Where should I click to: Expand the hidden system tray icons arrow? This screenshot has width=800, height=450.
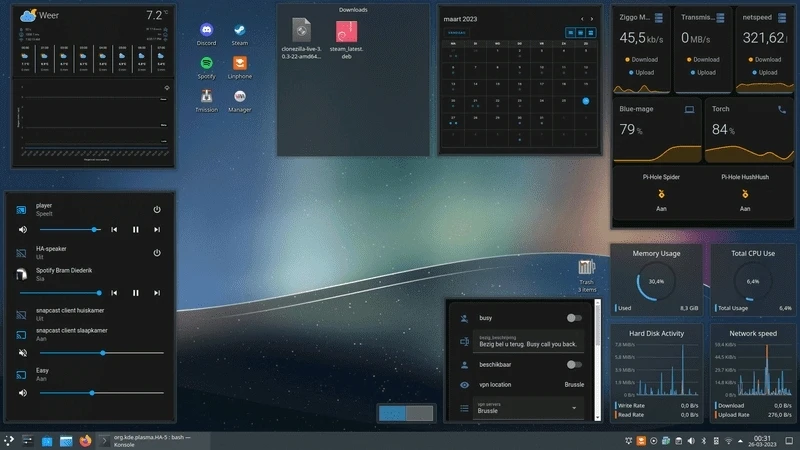point(739,440)
